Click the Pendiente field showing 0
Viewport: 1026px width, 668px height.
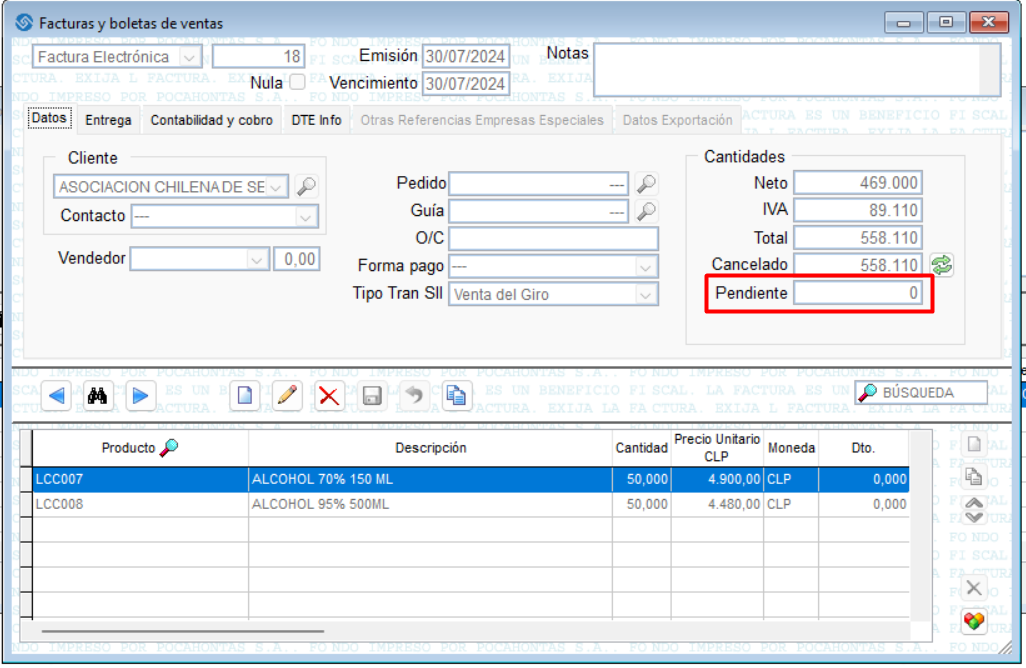[x=858, y=292]
